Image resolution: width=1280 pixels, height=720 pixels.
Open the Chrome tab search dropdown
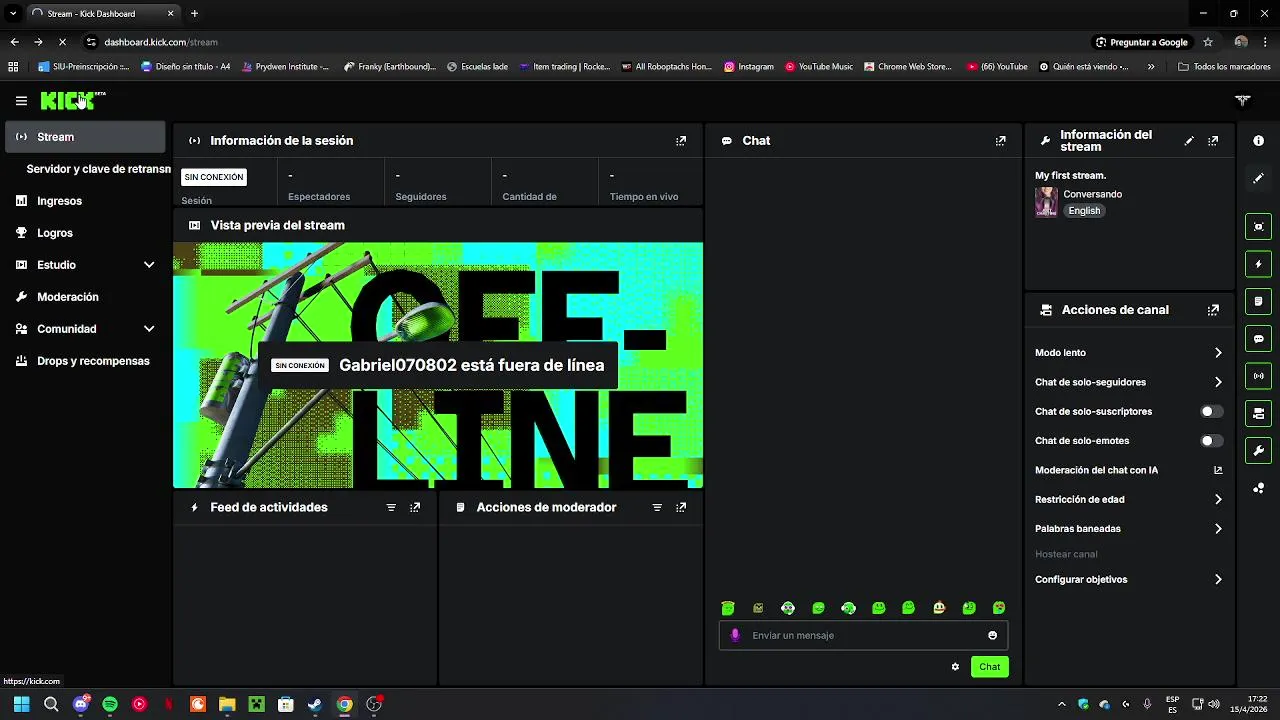(13, 14)
